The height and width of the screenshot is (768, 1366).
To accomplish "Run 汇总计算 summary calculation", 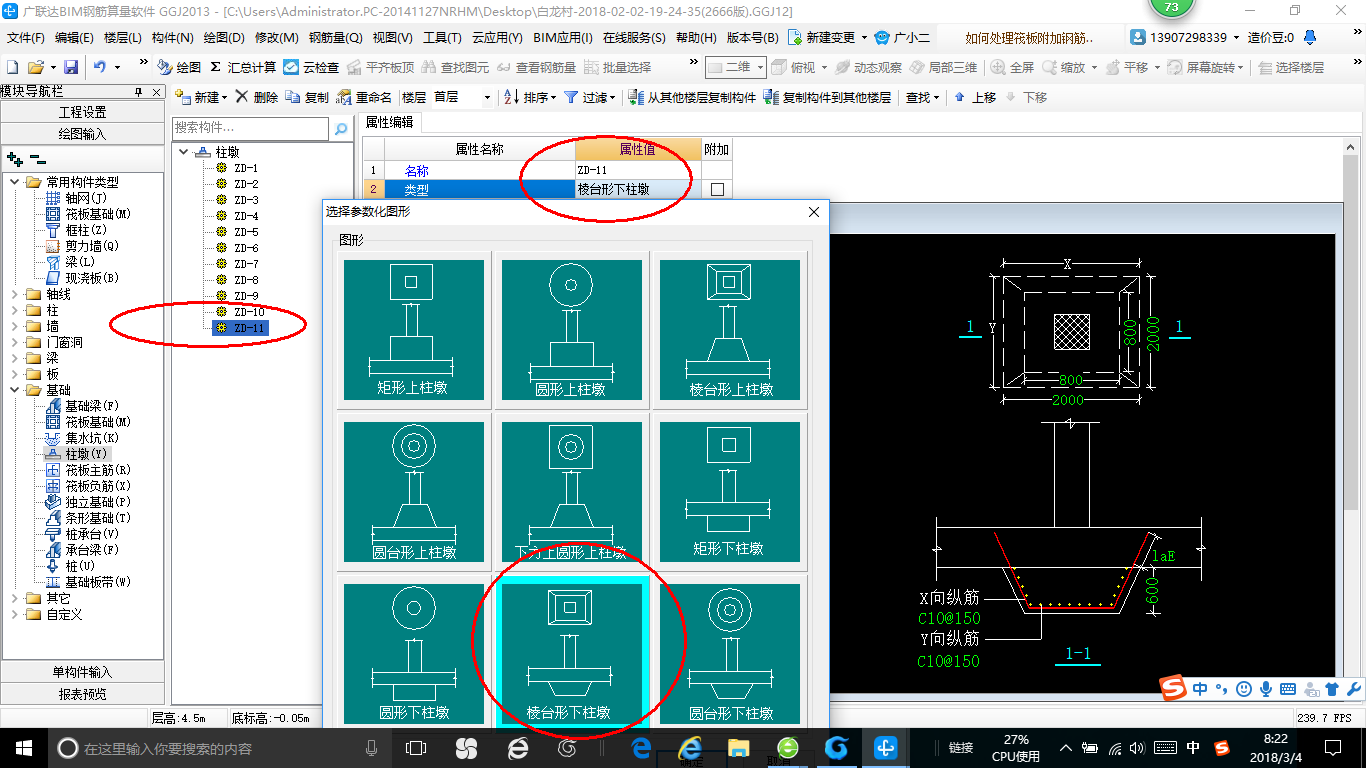I will (x=243, y=67).
